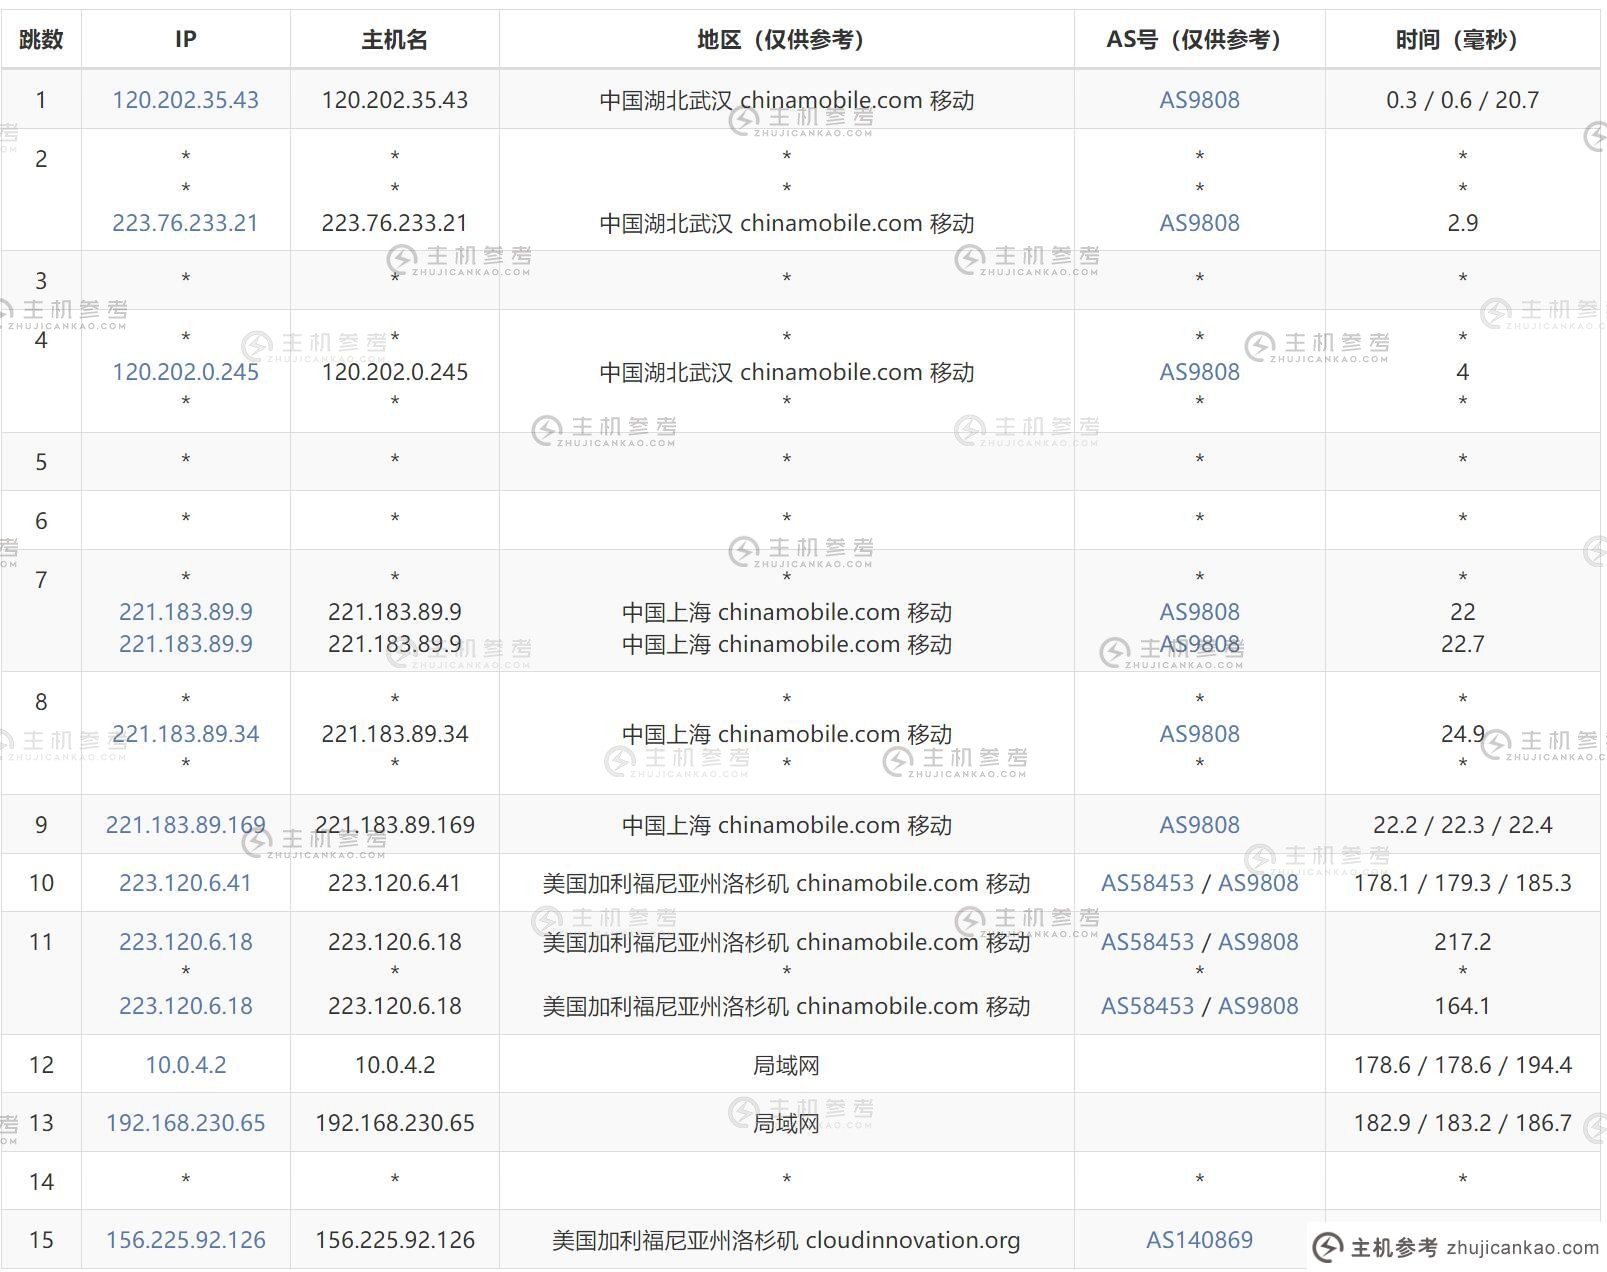The image size is (1607, 1272).
Task: Select the time value 24.9
Action: [1462, 734]
